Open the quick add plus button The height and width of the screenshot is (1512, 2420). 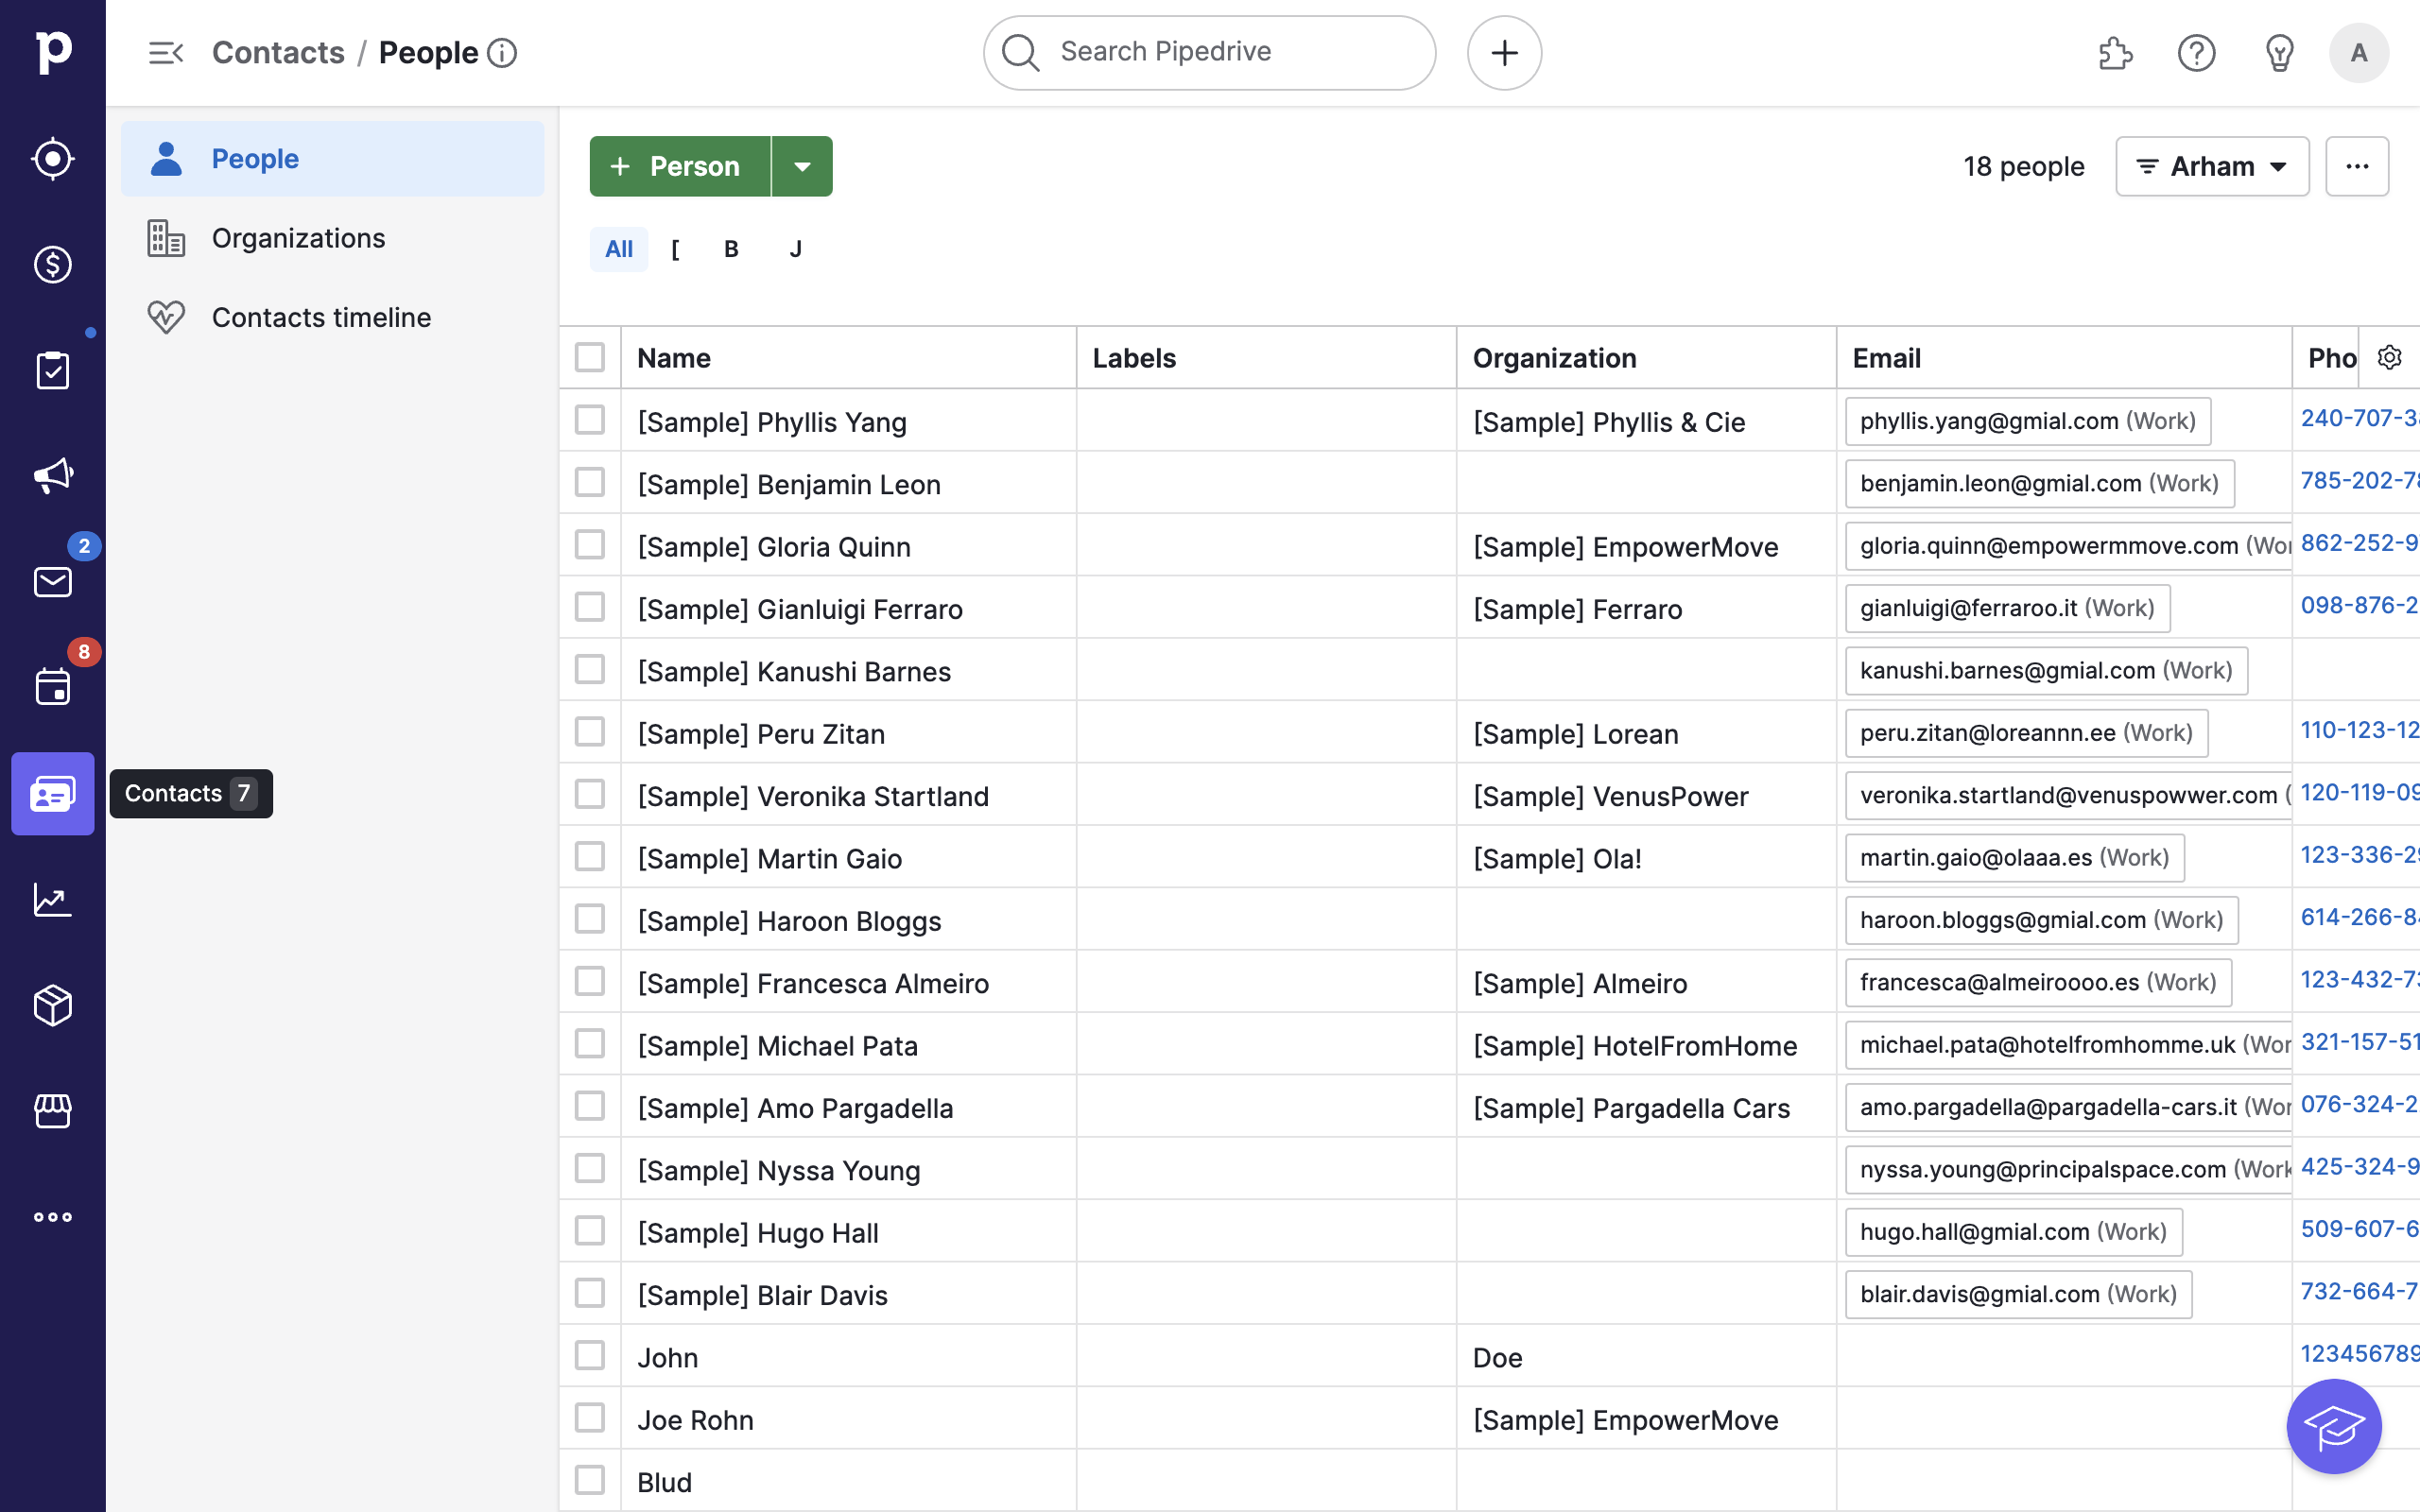tap(1504, 53)
